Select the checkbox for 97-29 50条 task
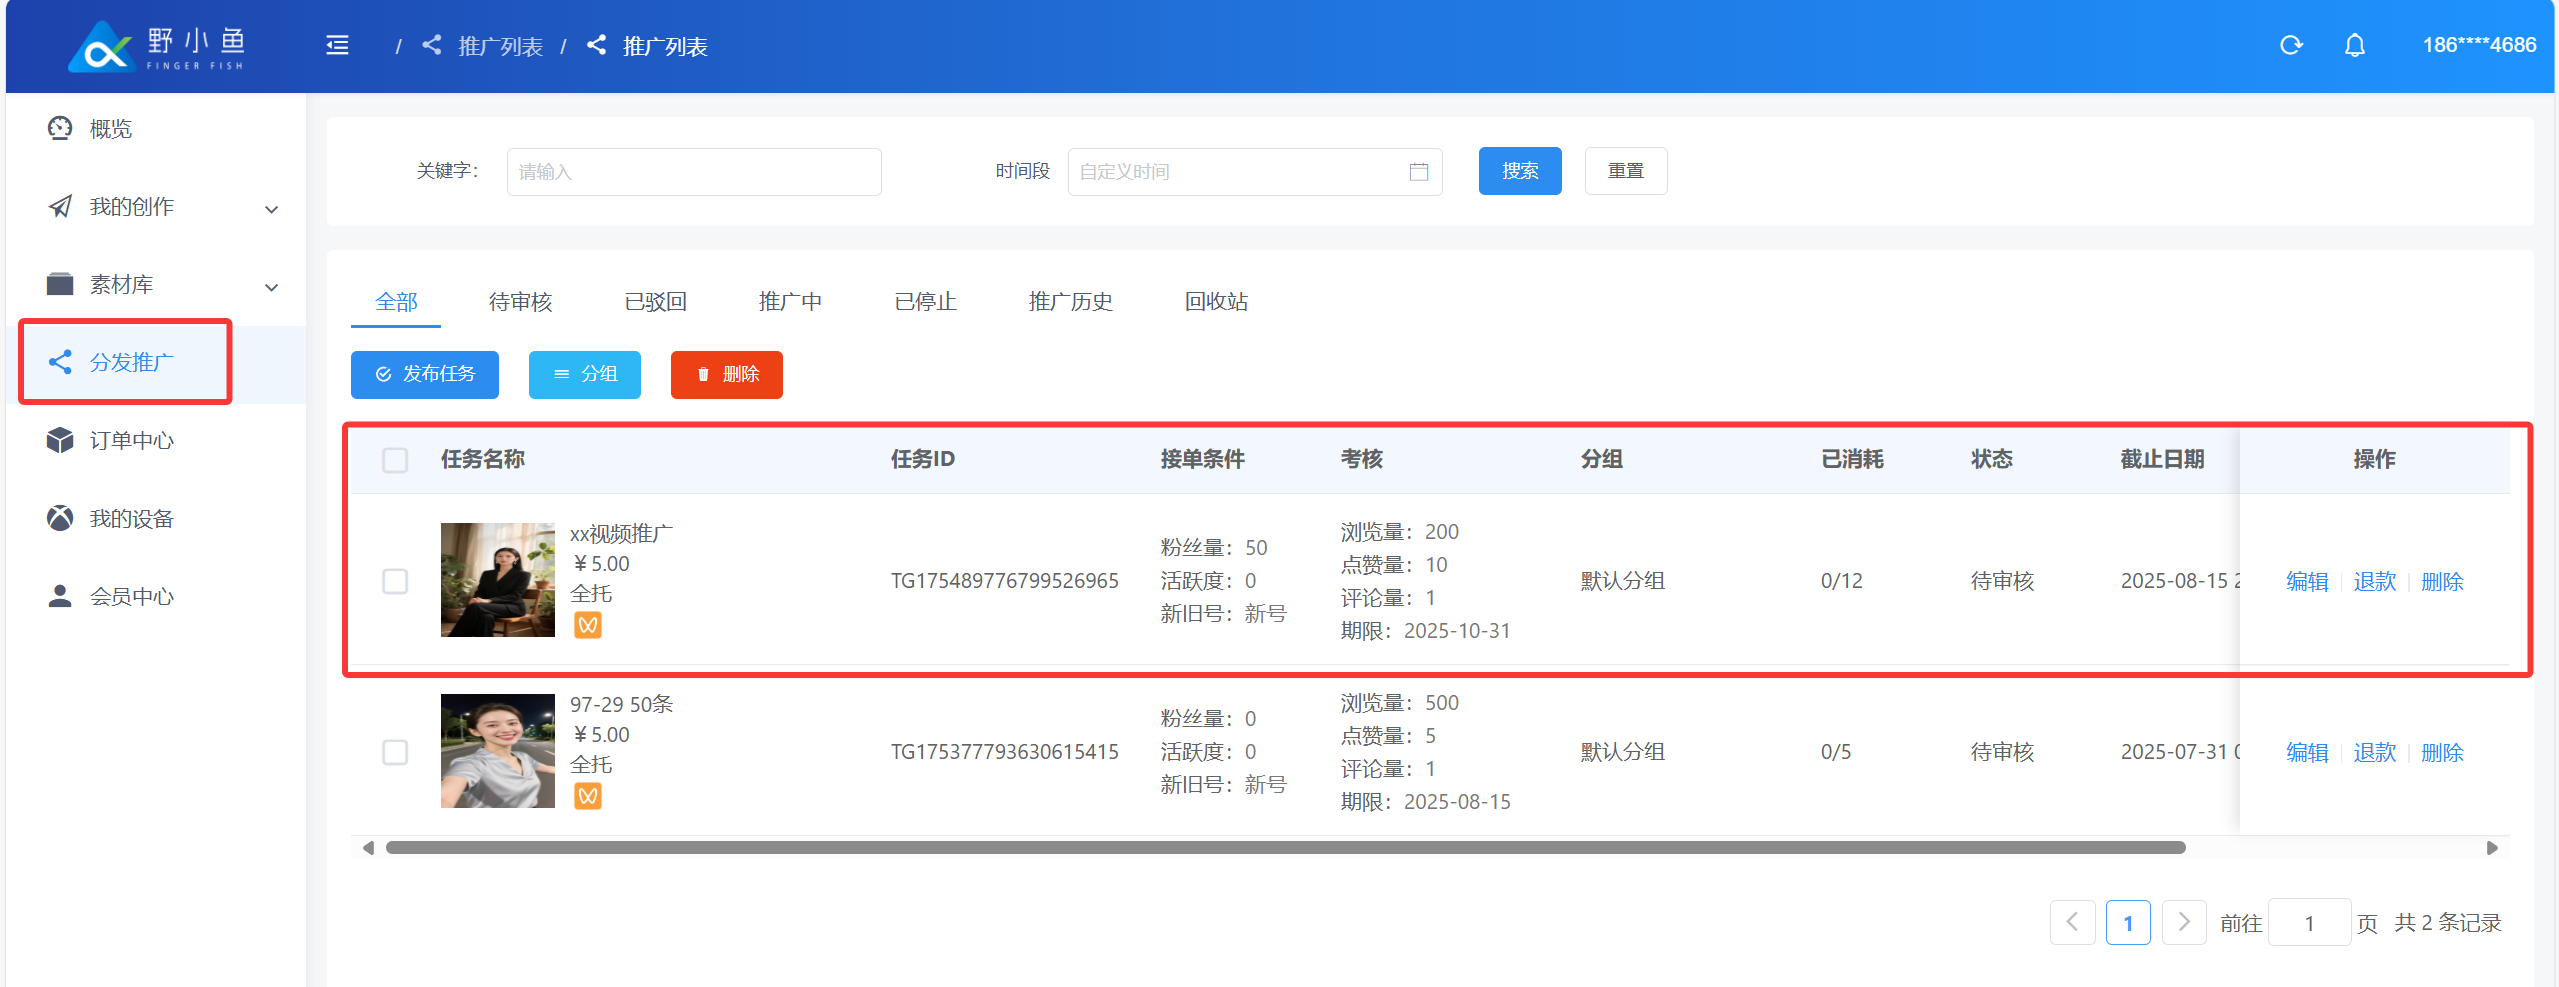This screenshot has width=2559, height=987. (x=395, y=752)
